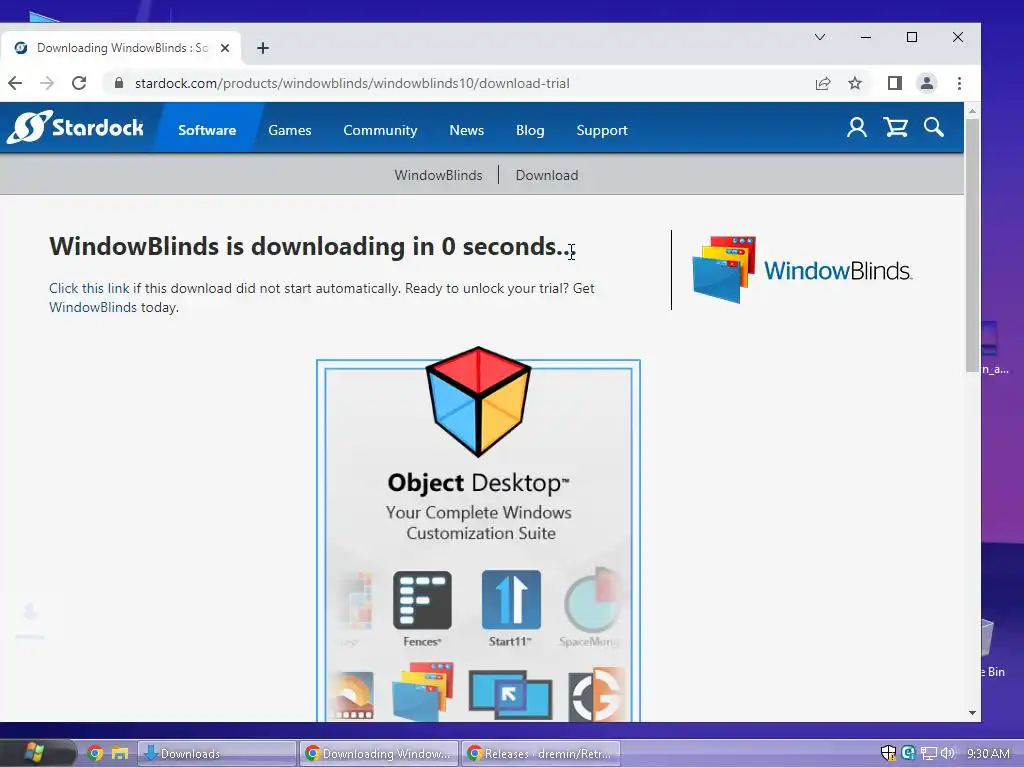
Task: Open the Stardock site search
Action: coord(934,127)
